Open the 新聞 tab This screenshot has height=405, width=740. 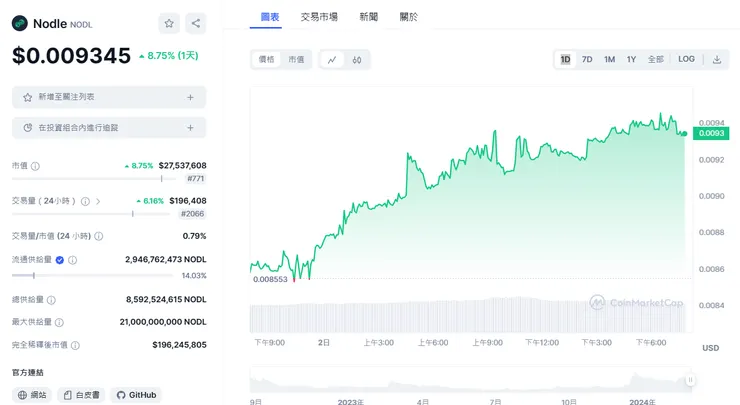369,17
